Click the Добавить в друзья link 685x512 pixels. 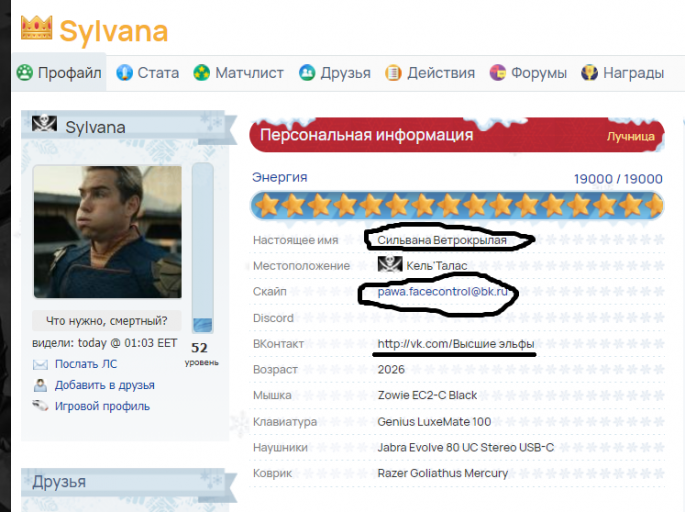(104, 385)
